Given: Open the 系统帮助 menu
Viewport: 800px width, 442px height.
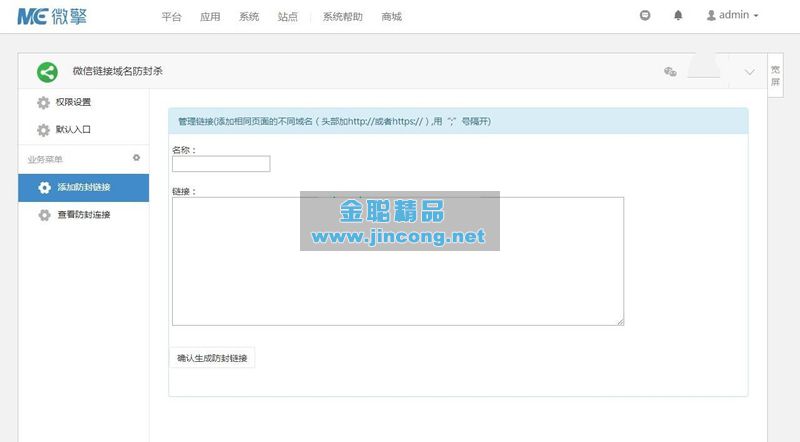Looking at the screenshot, I should 342,17.
